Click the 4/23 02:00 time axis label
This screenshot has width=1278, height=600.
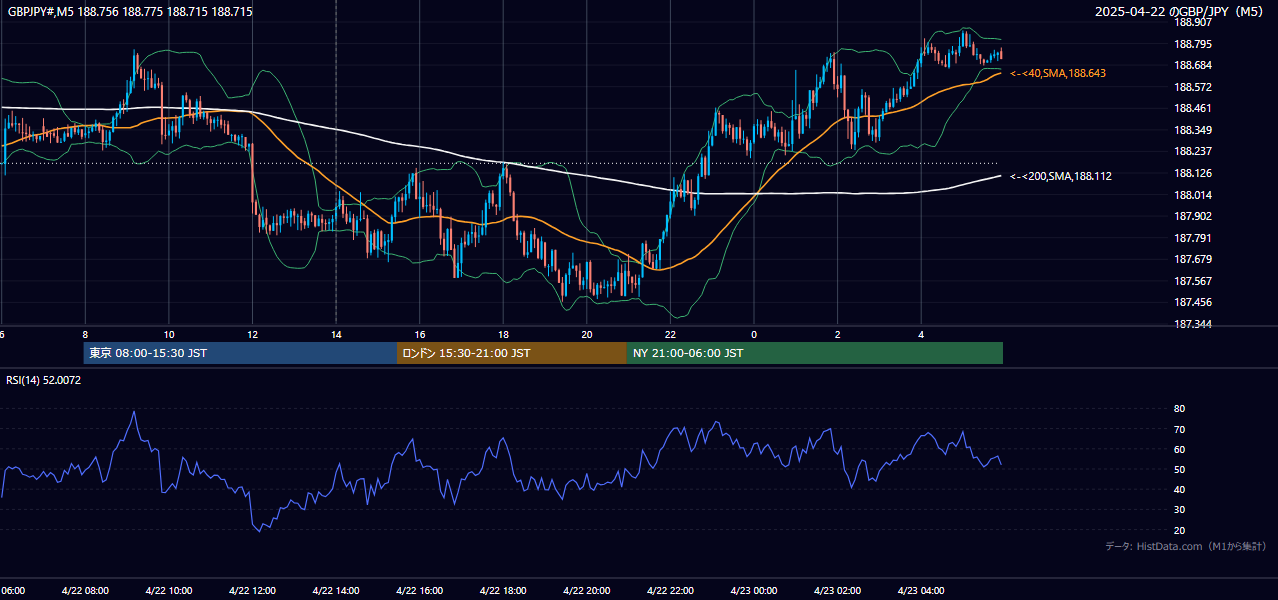(838, 590)
